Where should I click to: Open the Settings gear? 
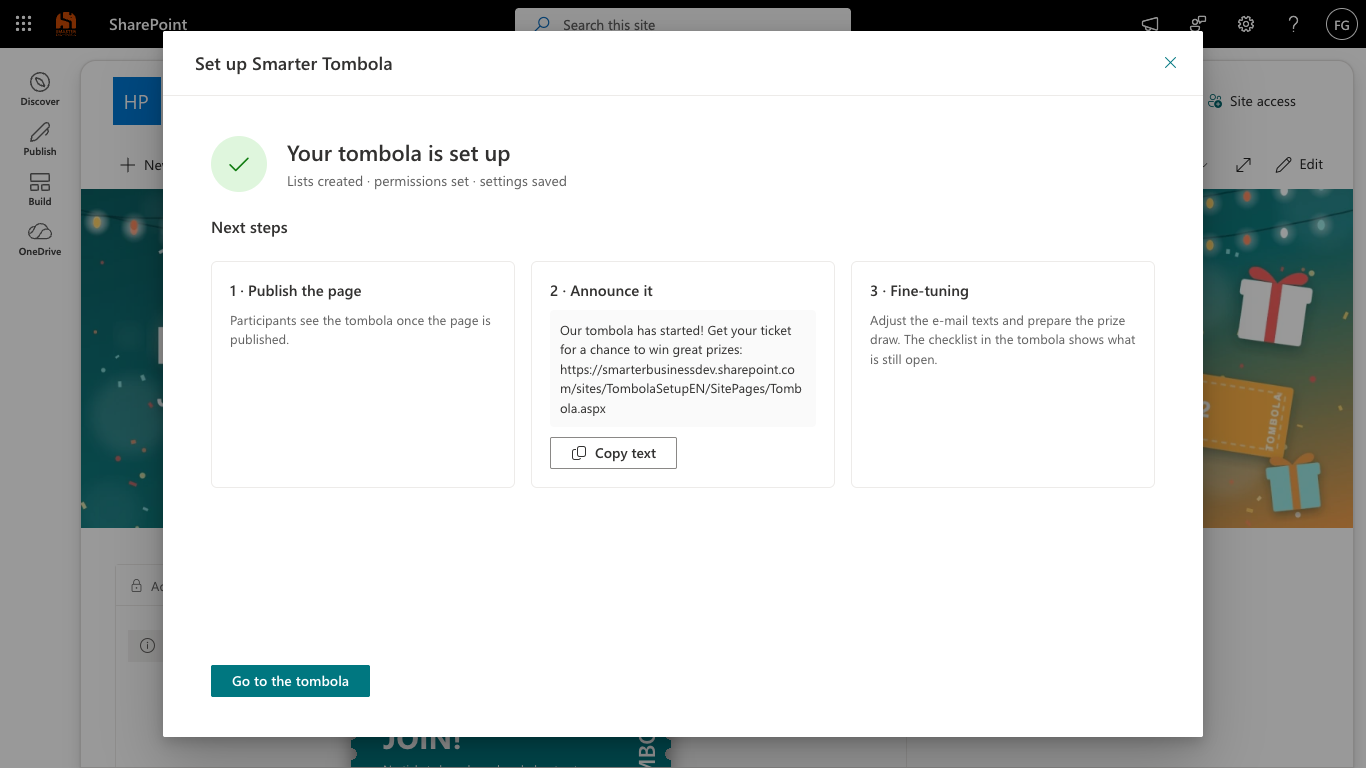pos(1246,24)
